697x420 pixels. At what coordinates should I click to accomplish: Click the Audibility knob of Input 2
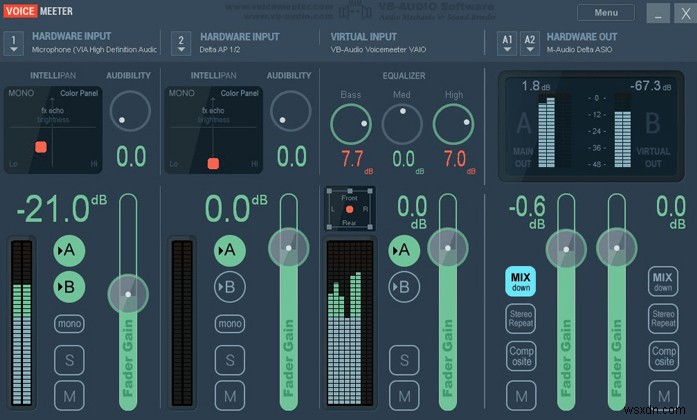click(290, 111)
